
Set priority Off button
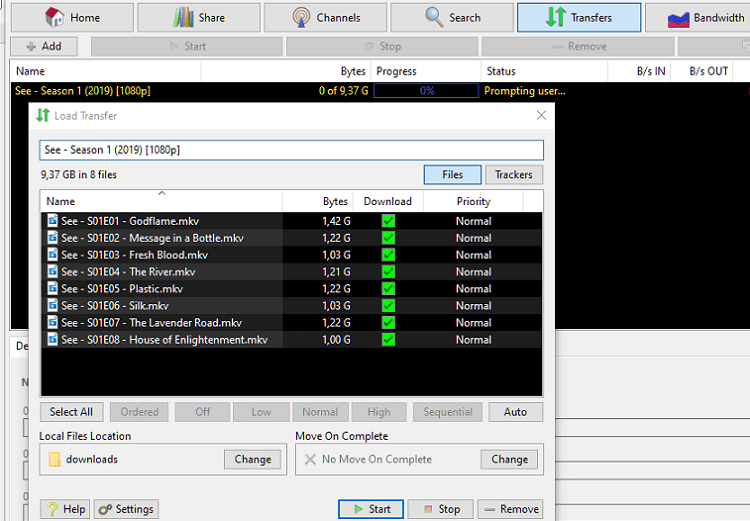[202, 412]
